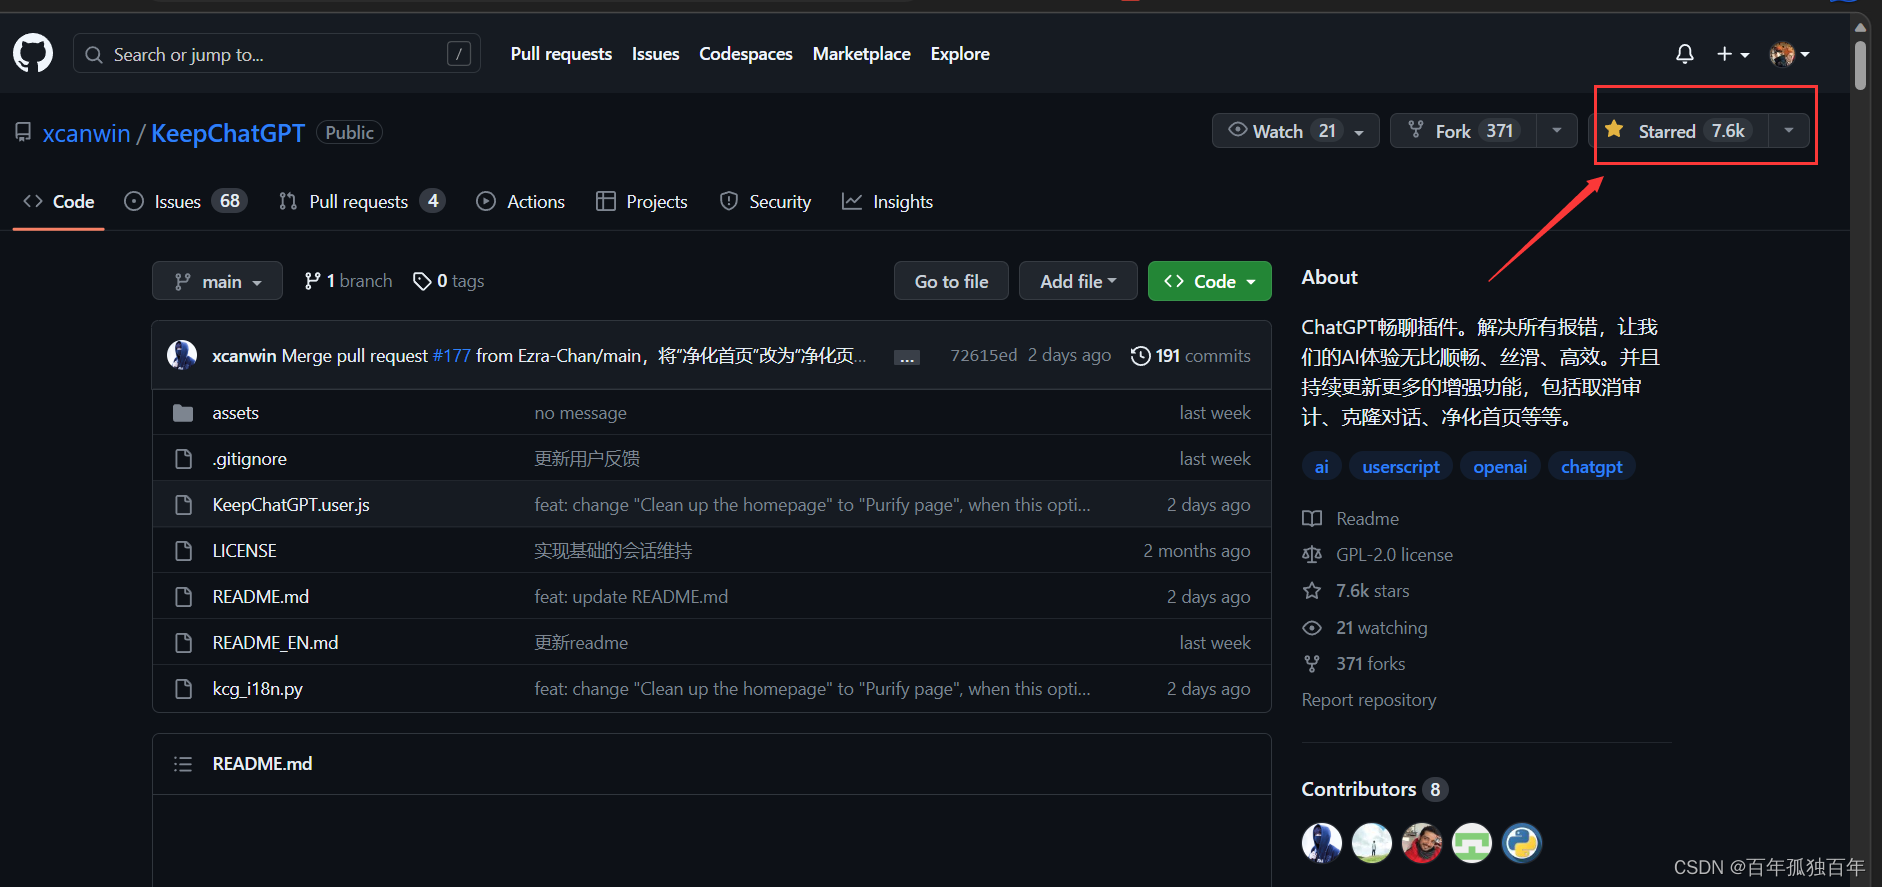Open Pull requests in top navigation
The width and height of the screenshot is (1882, 887).
coord(561,54)
